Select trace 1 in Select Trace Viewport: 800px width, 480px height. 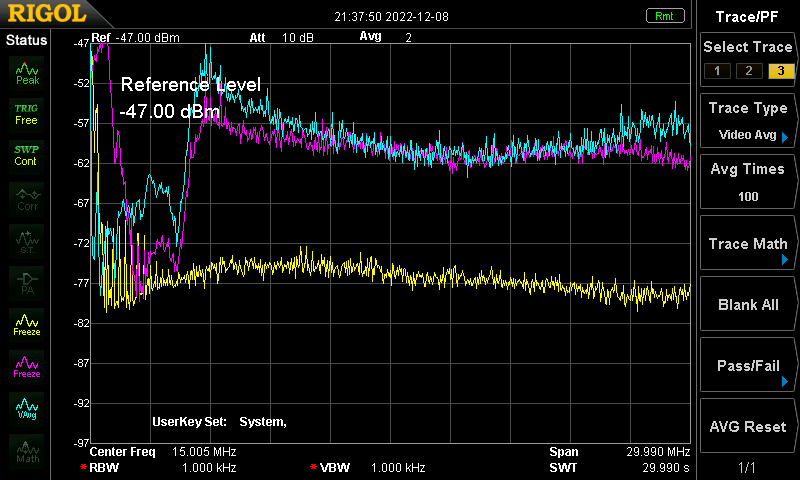click(x=717, y=71)
